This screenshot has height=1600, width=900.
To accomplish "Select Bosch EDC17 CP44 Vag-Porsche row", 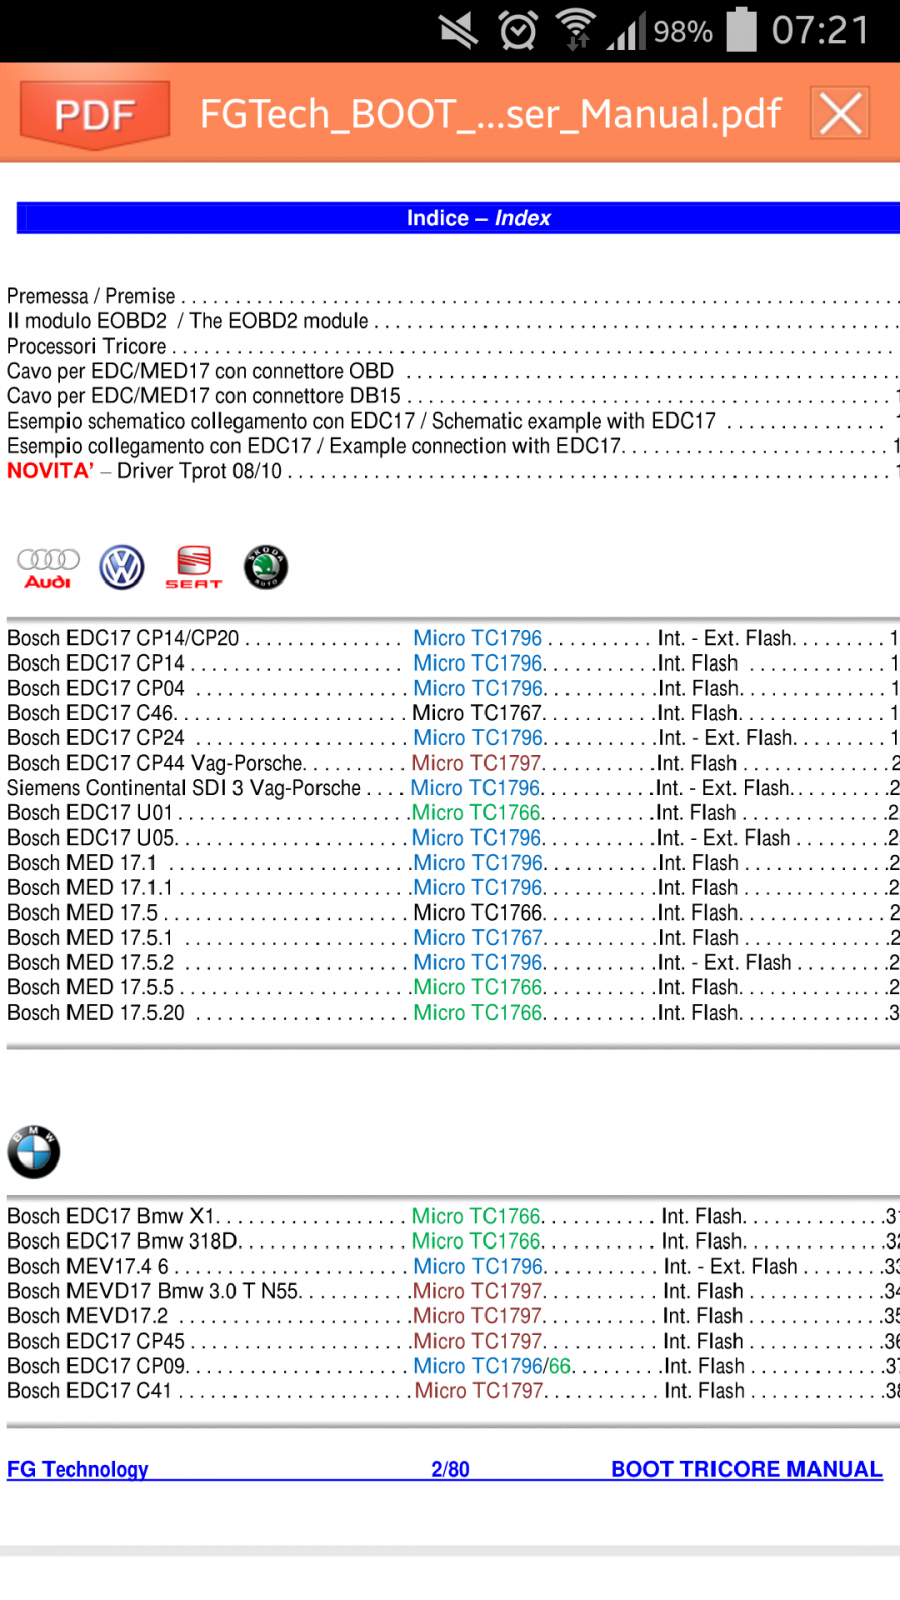I will [453, 763].
